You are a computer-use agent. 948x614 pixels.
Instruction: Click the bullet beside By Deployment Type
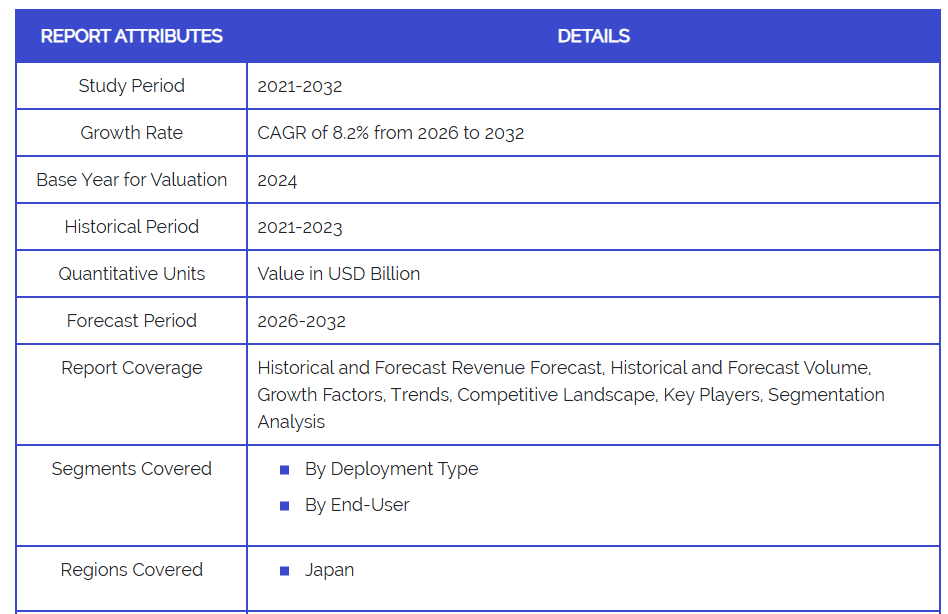284,470
